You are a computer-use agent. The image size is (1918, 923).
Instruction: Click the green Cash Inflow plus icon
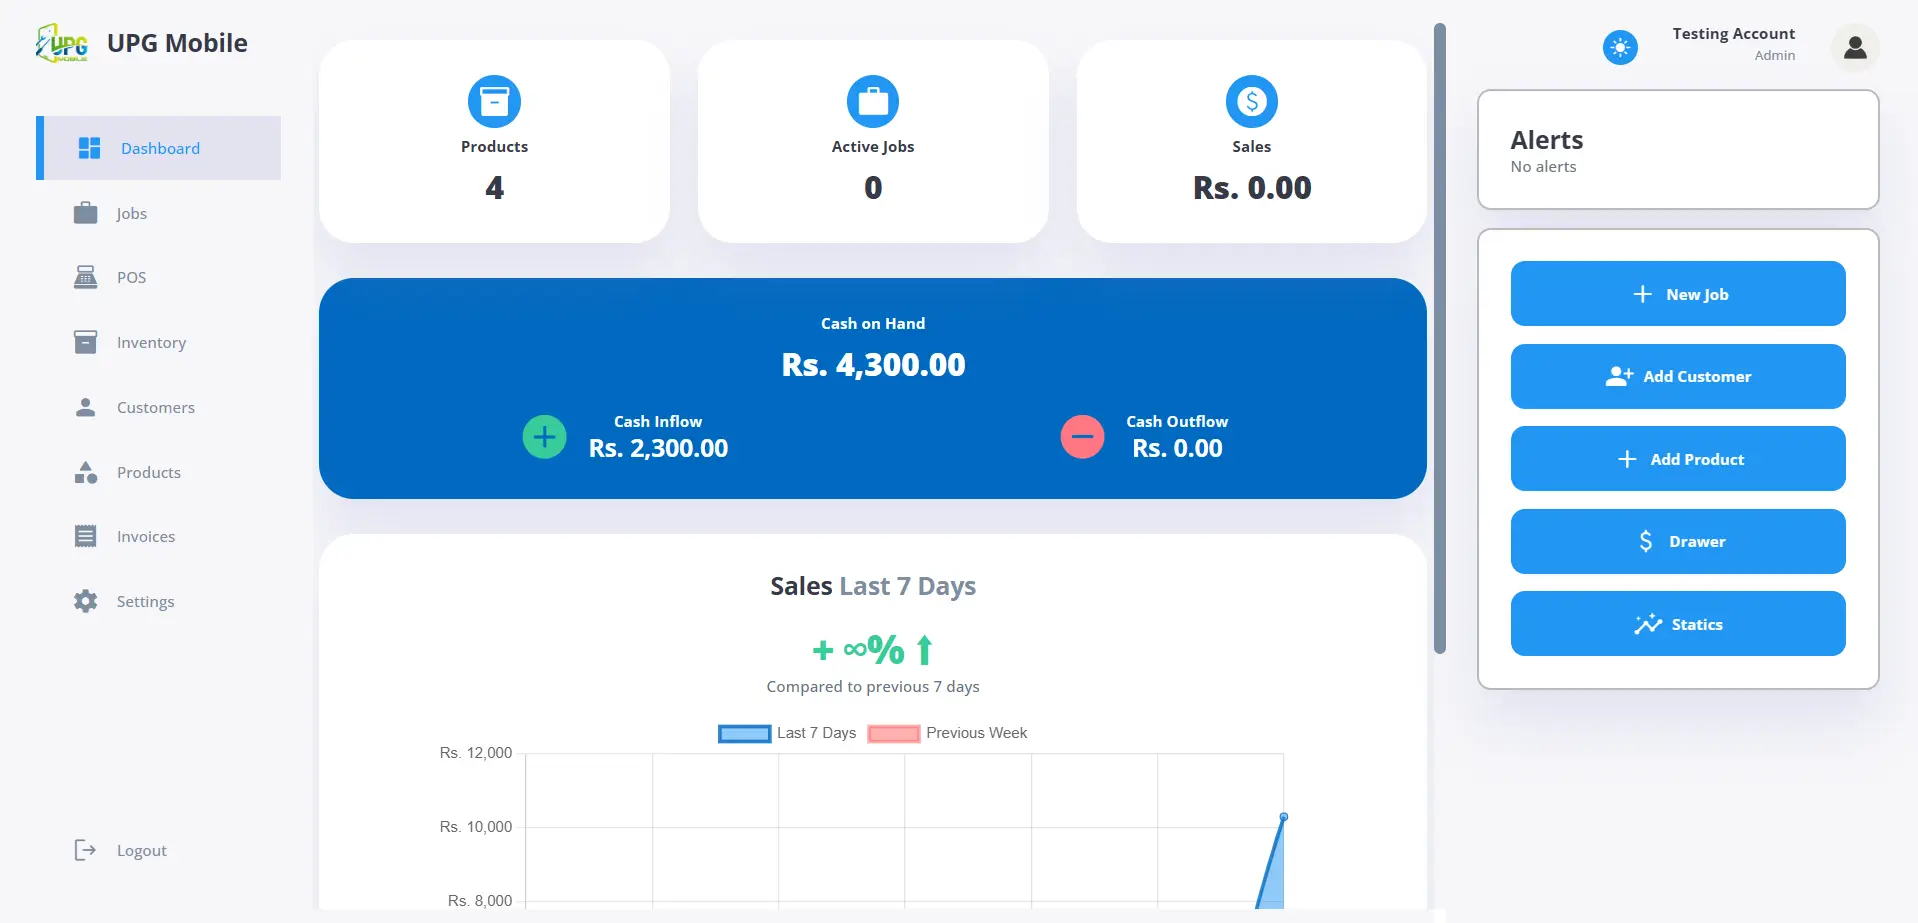[545, 437]
